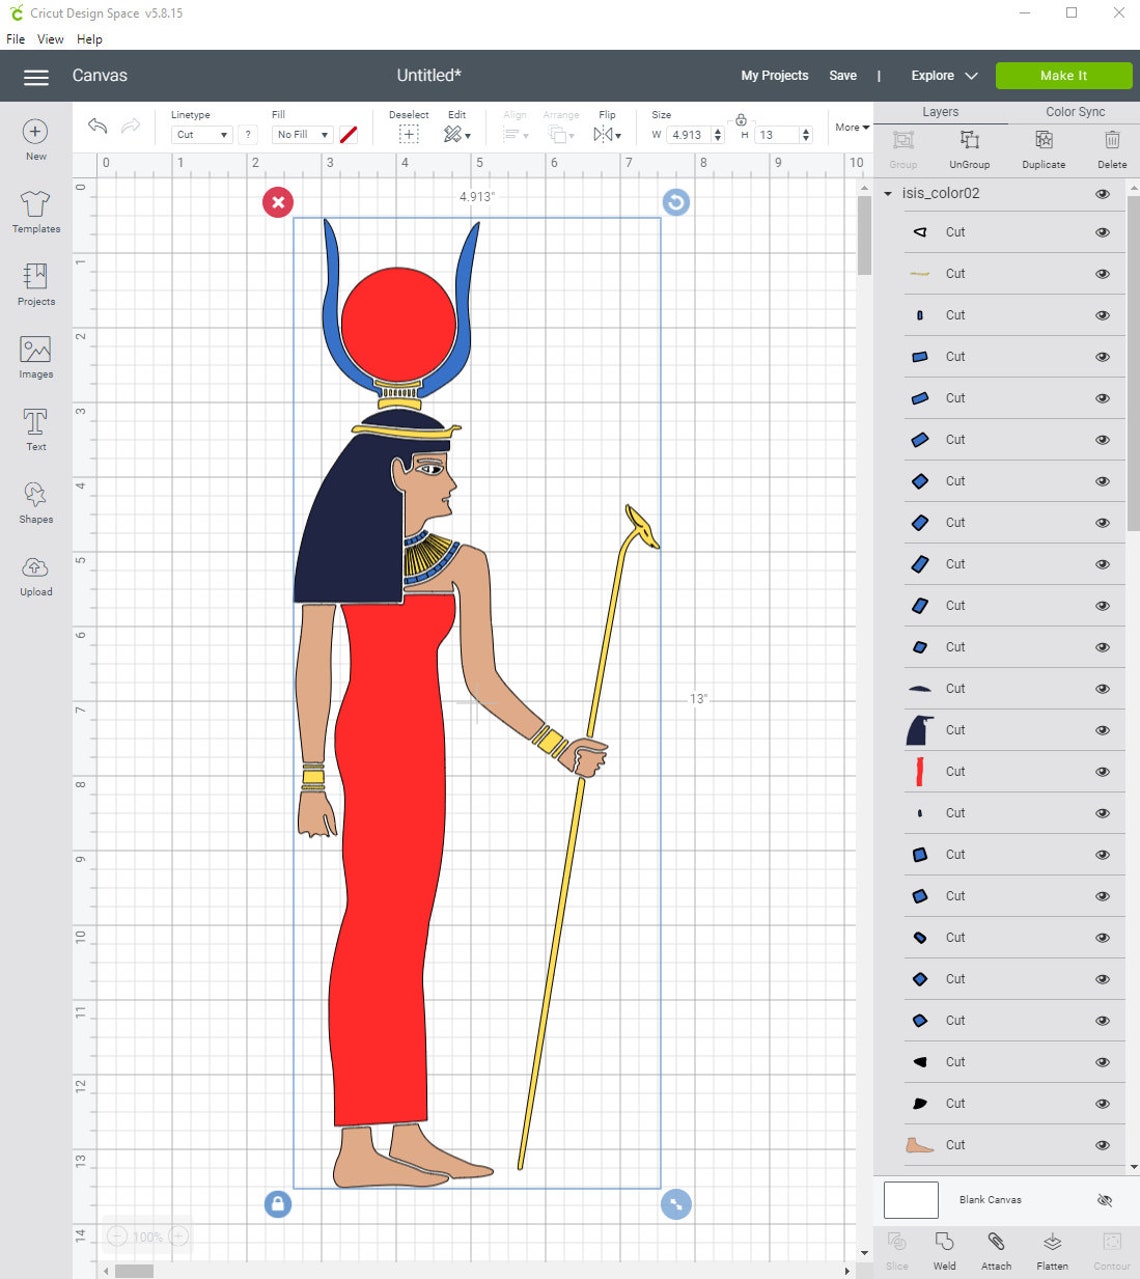Click the Slice icon
This screenshot has width=1140, height=1279.
897,1248
